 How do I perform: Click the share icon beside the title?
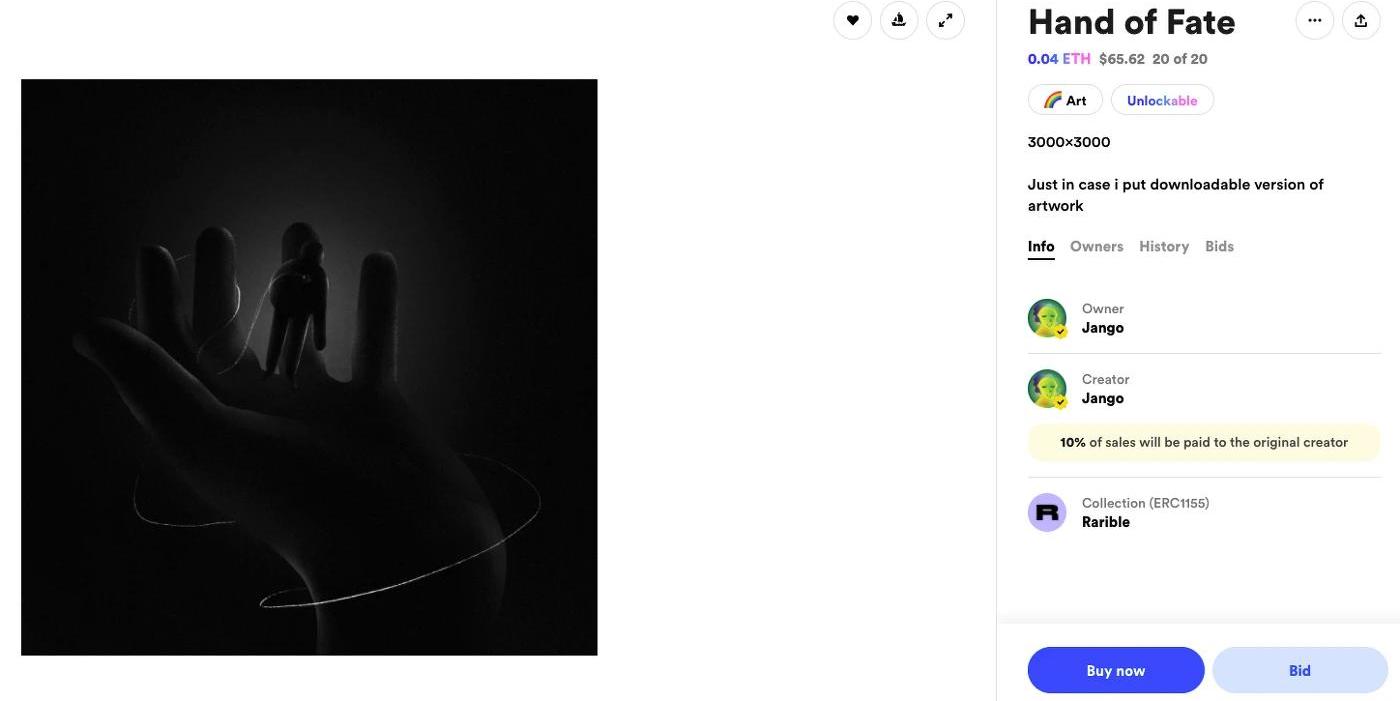[1361, 20]
